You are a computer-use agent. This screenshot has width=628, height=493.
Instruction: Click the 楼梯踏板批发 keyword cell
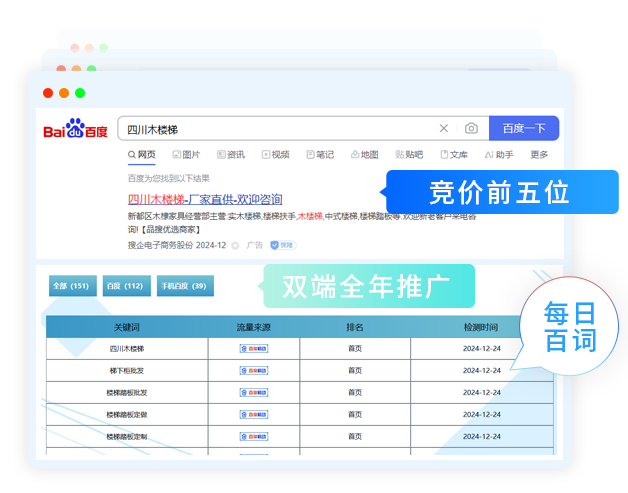[x=127, y=393]
